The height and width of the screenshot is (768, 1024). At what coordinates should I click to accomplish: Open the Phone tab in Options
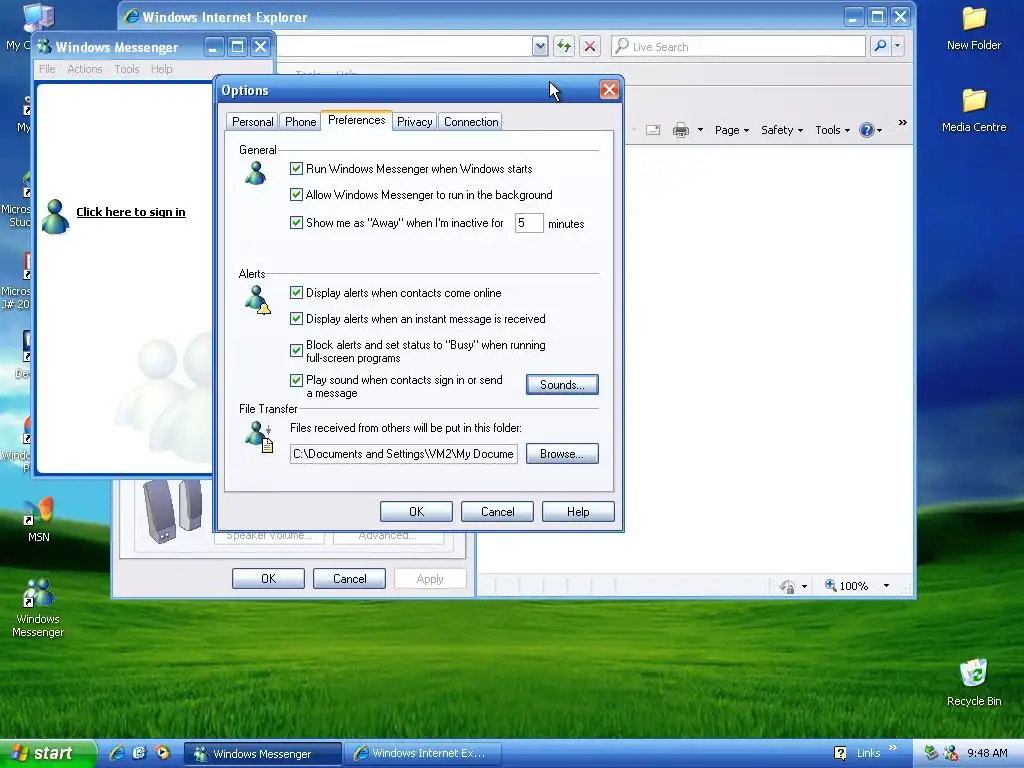(300, 121)
